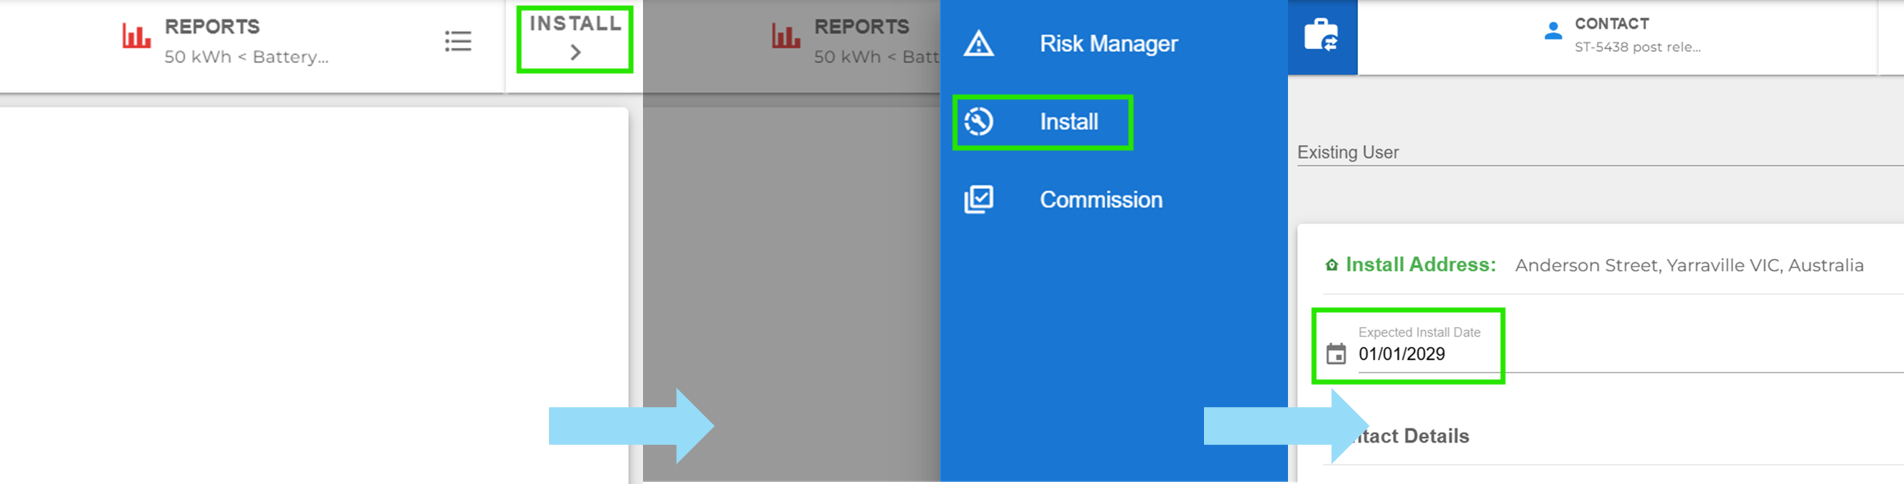Viewport: 1904px width, 484px height.
Task: Click the green home icon by Install Address
Action: click(1331, 266)
